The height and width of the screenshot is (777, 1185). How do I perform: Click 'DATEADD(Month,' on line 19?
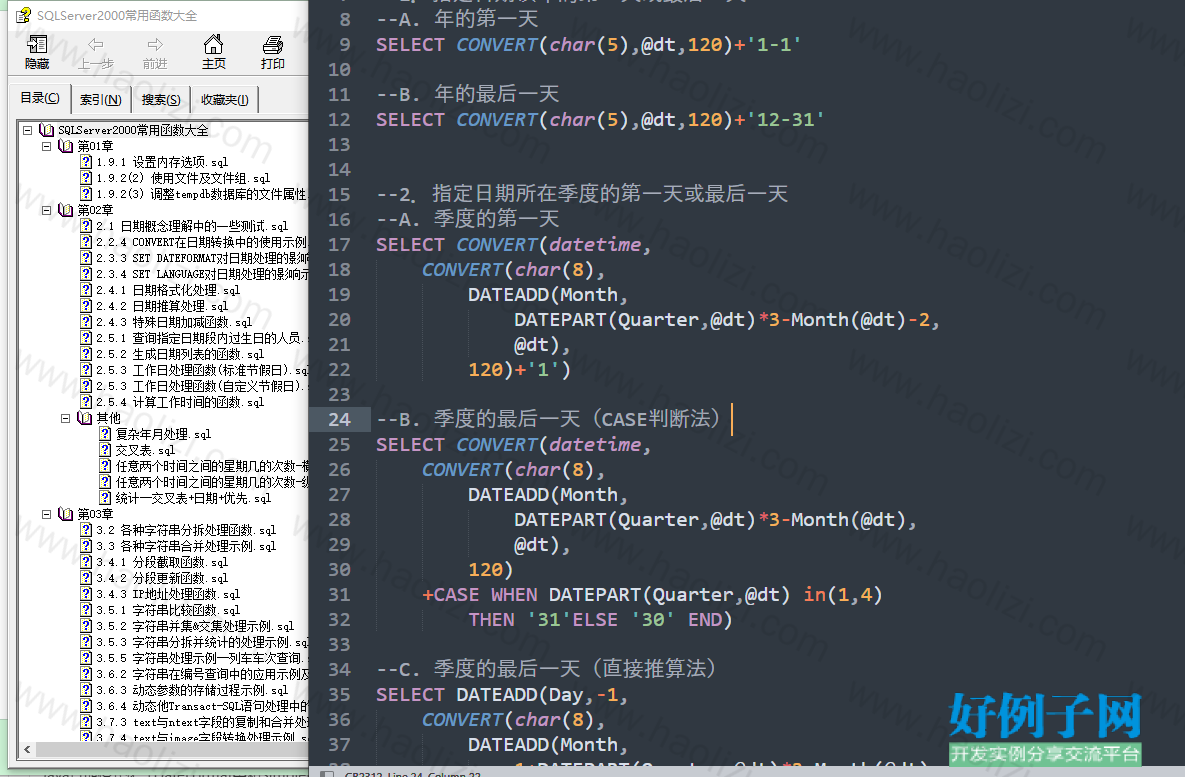[x=548, y=295]
